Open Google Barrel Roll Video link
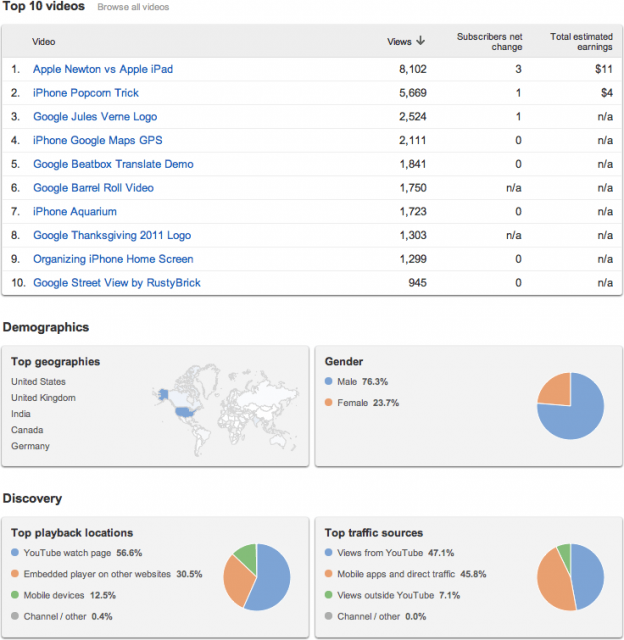Screen dimensions: 624x640 93,188
